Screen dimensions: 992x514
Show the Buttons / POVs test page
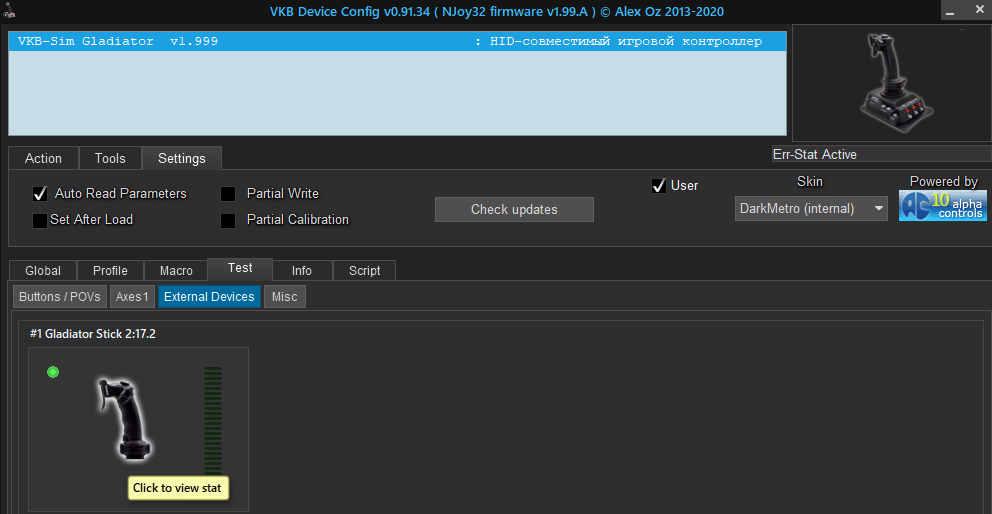click(60, 296)
